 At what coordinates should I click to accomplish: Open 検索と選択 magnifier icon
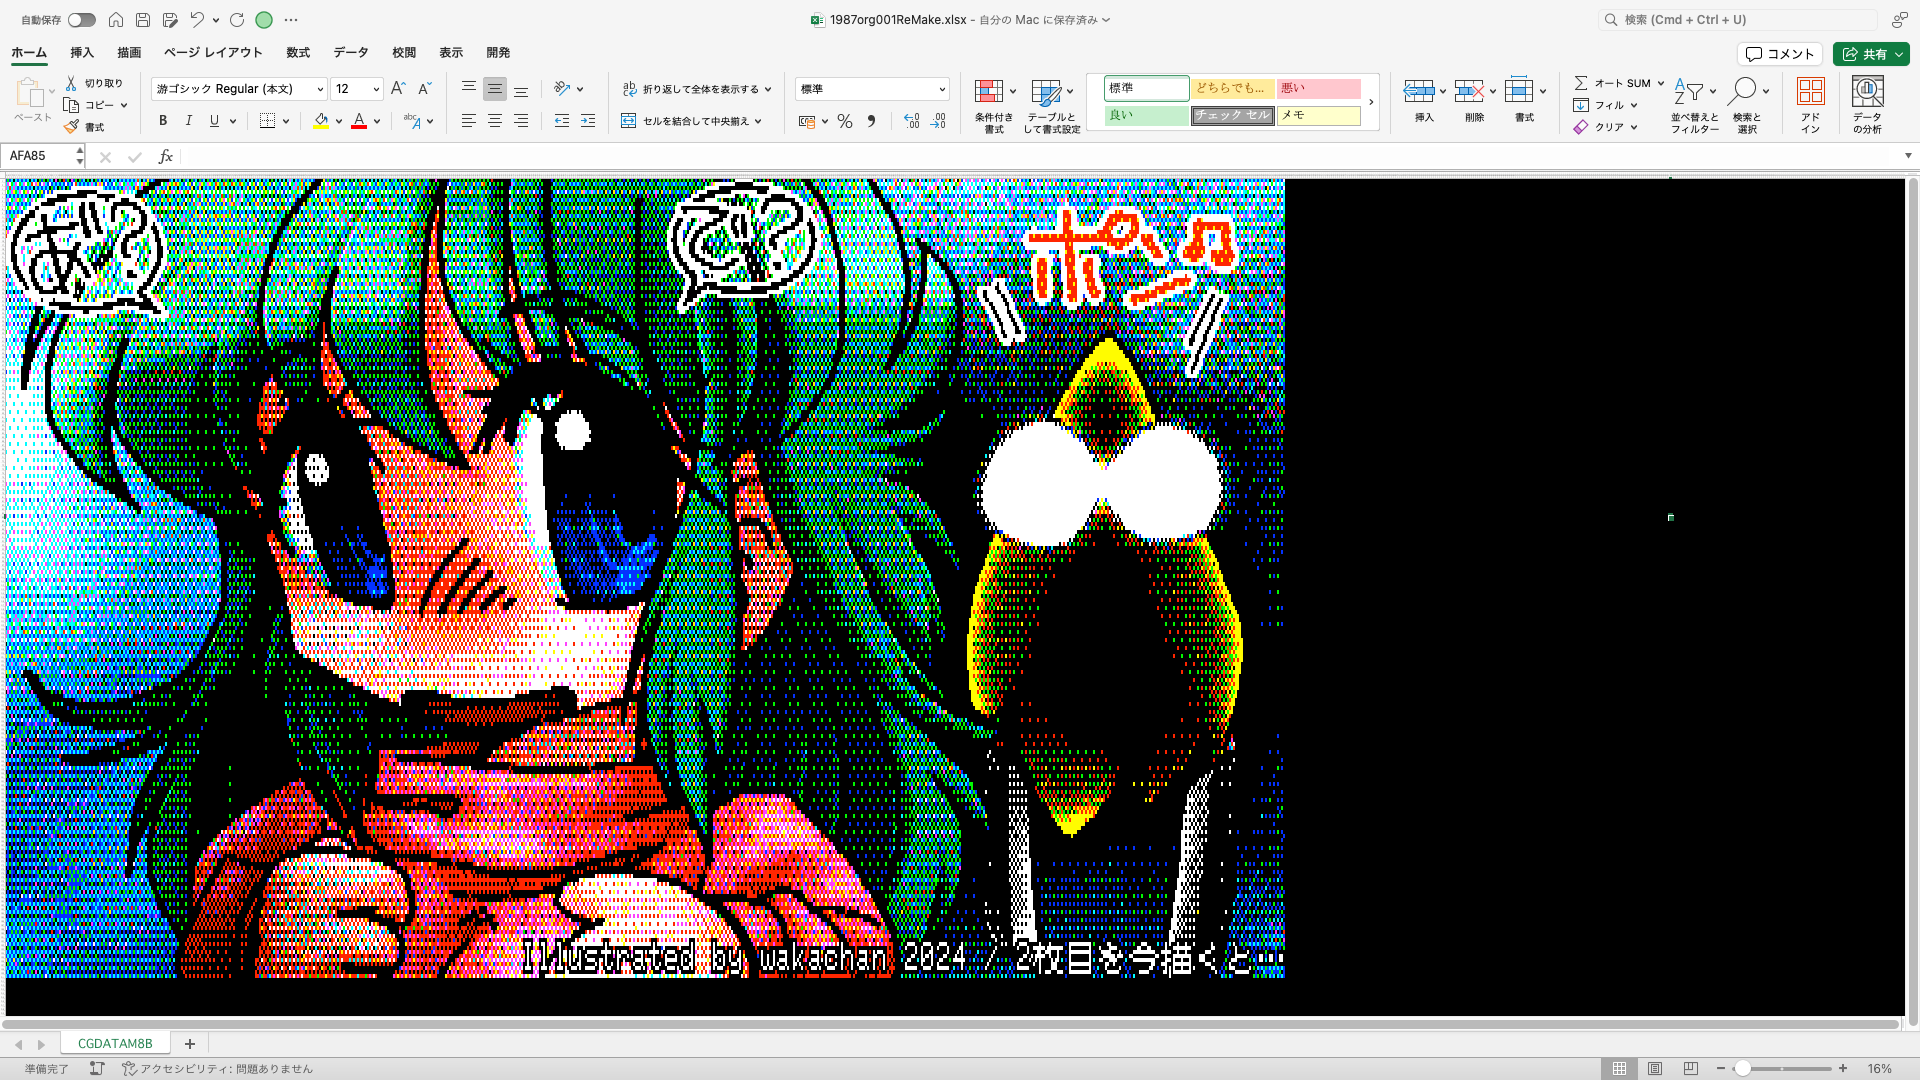tap(1742, 91)
